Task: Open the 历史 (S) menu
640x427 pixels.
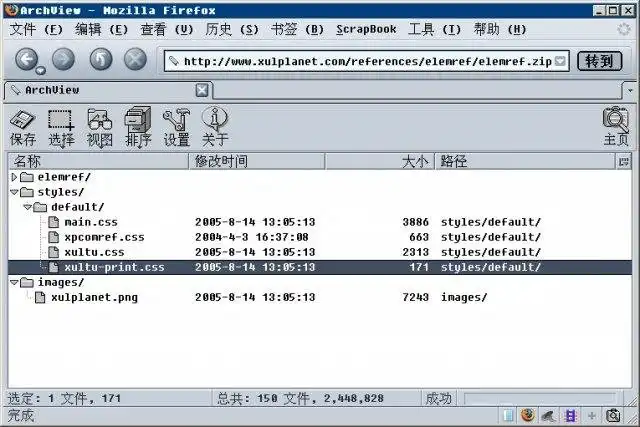Action: coord(232,29)
